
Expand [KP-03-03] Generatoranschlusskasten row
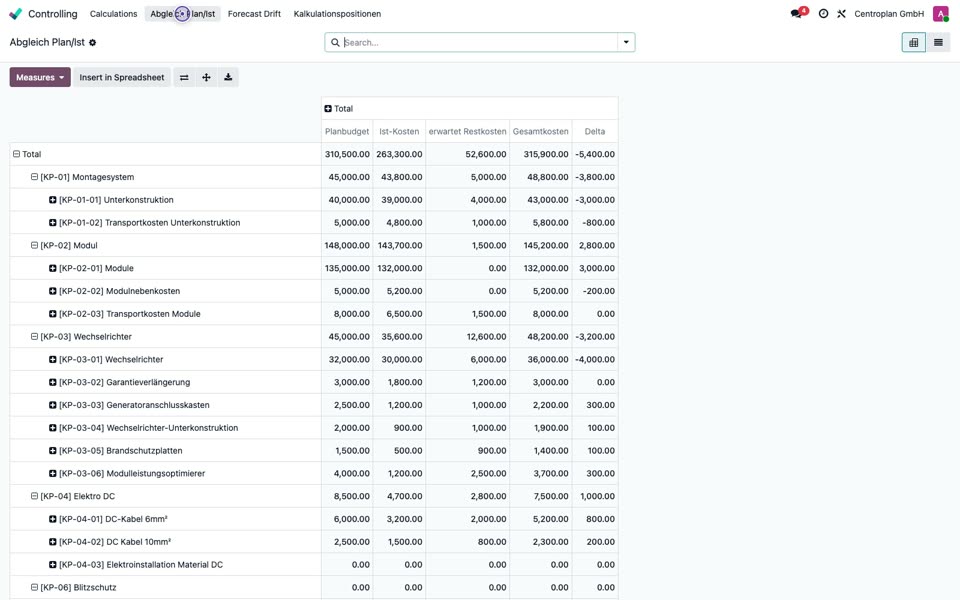[x=165, y=405]
